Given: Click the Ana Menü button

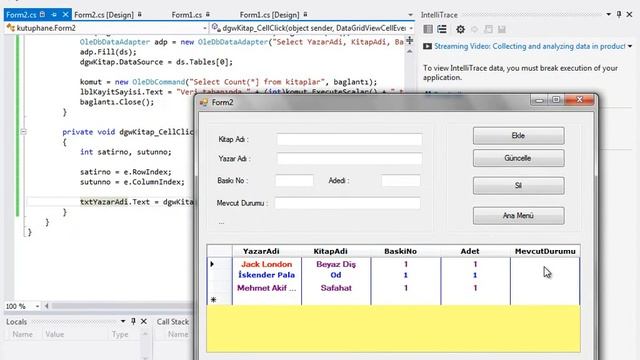Looking at the screenshot, I should pos(518,216).
